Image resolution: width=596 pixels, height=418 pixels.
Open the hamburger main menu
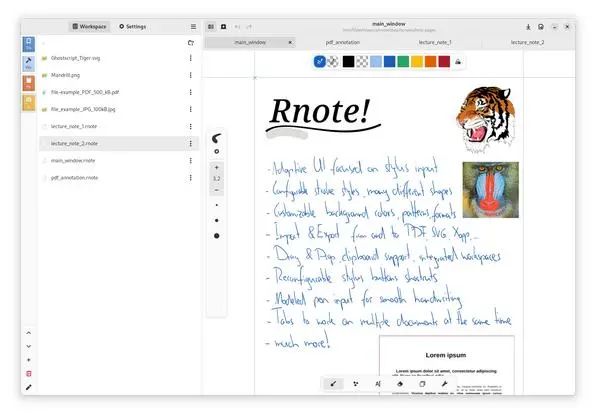pos(193,27)
